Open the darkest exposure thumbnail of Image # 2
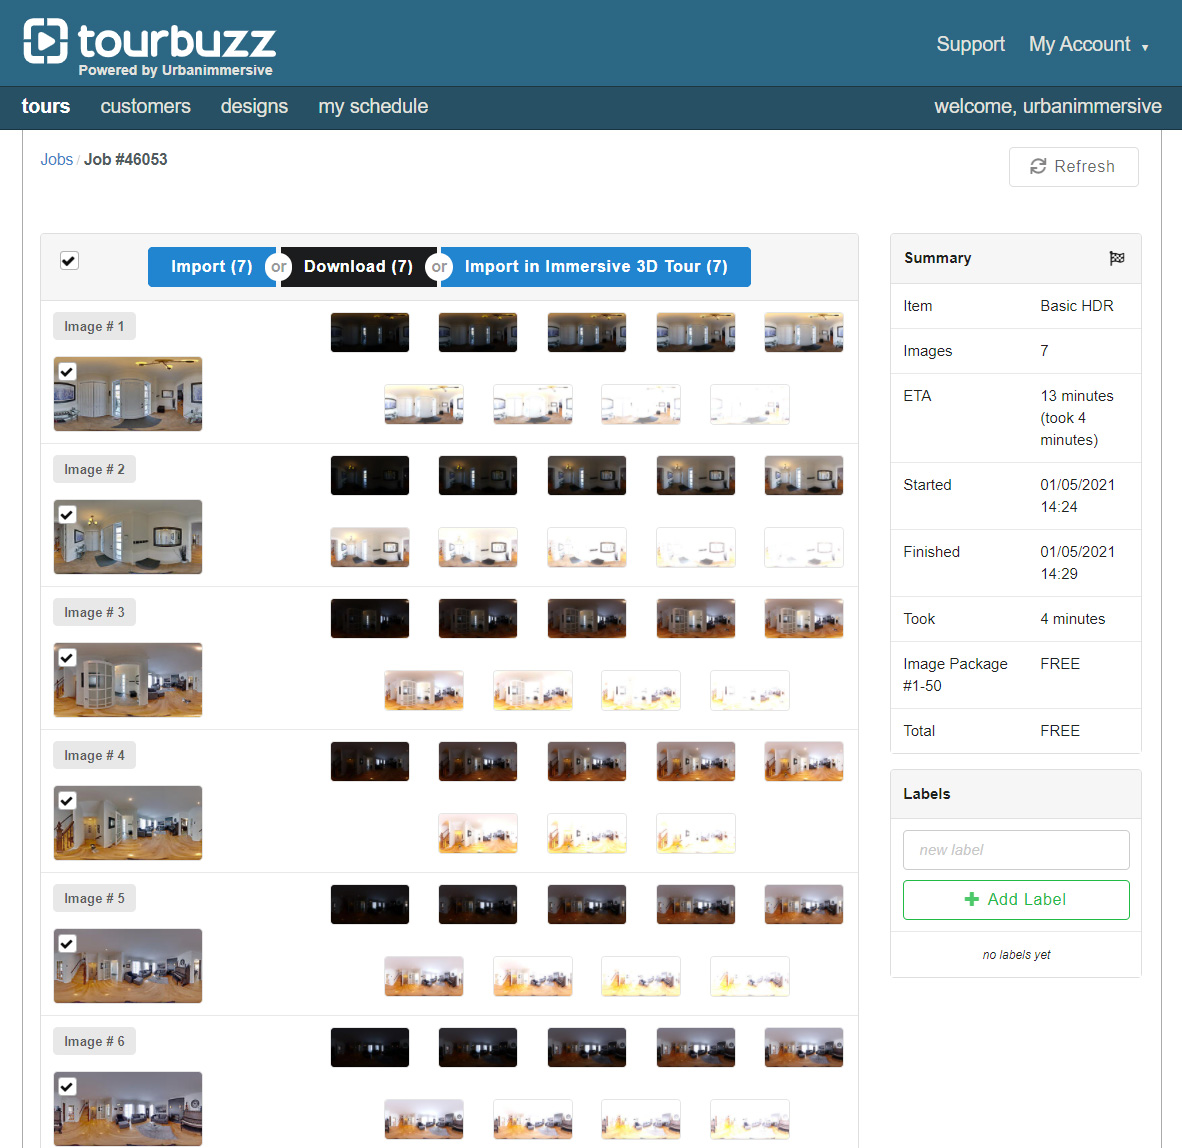This screenshot has height=1148, width=1182. [370, 476]
